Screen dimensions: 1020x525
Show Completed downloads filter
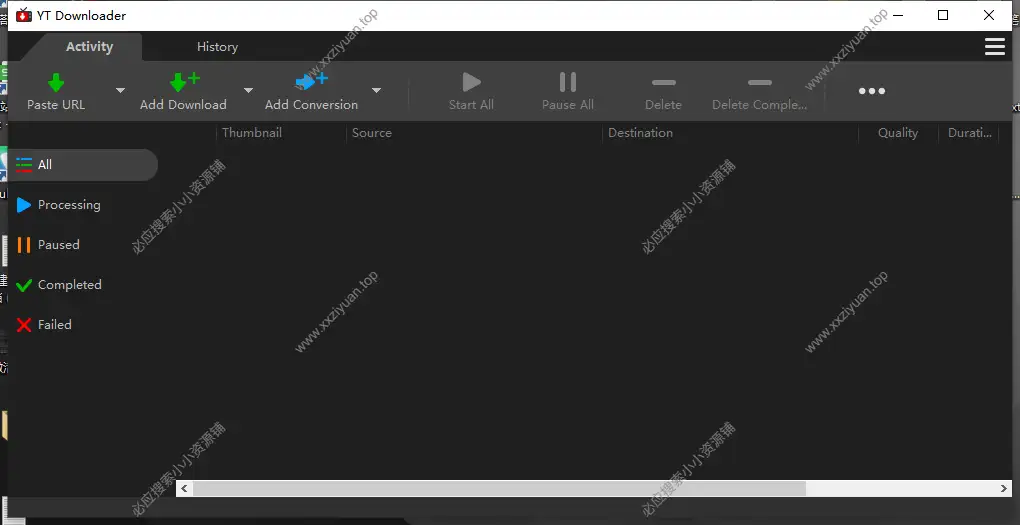[69, 285]
